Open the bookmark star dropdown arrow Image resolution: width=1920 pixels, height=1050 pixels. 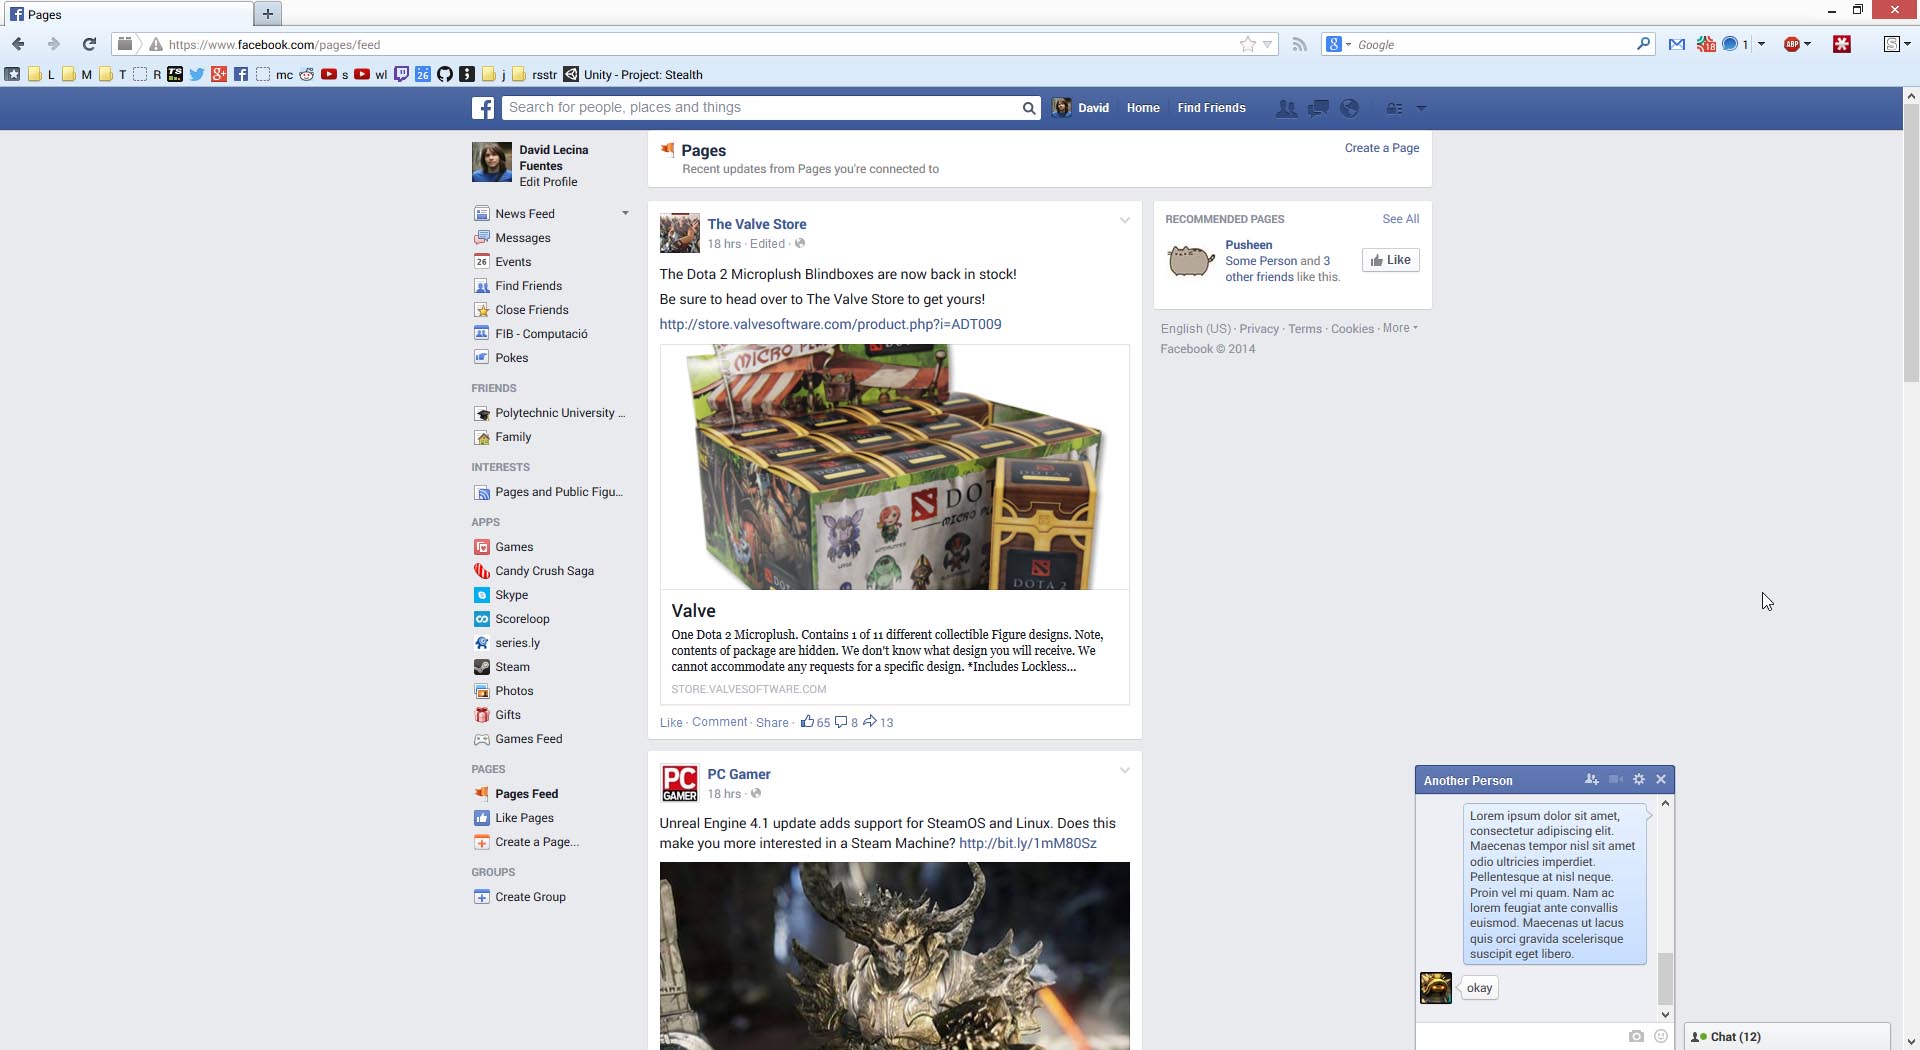tap(1267, 44)
